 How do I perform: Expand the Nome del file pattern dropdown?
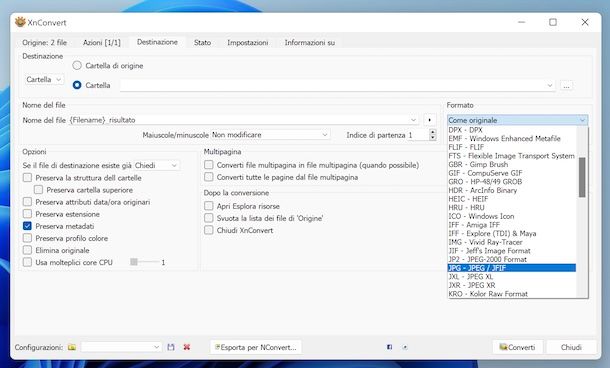(414, 120)
